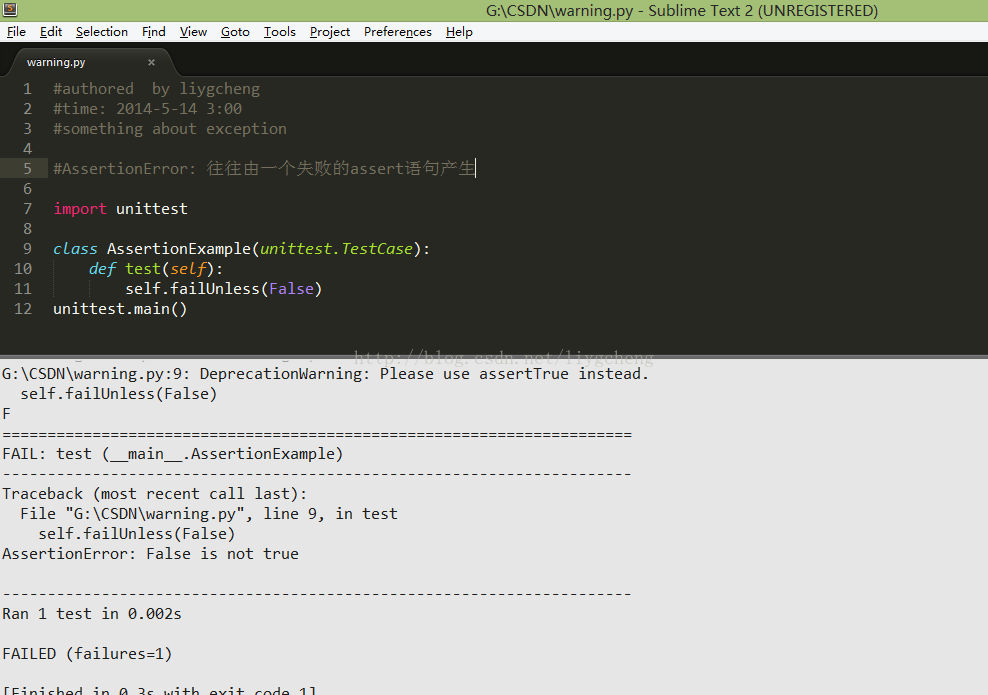The width and height of the screenshot is (988, 695).
Task: Click the 'FAIL: test (__main__.AssertionExample)' line
Action: tap(173, 454)
